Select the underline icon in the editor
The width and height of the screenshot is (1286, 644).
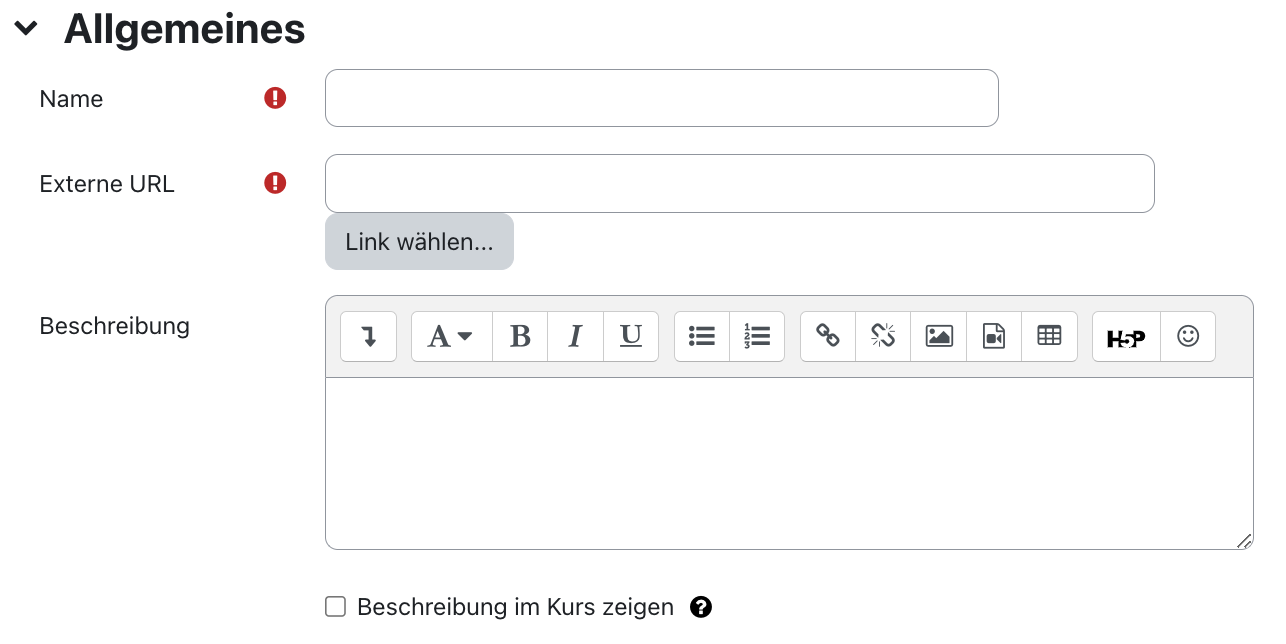click(x=630, y=336)
